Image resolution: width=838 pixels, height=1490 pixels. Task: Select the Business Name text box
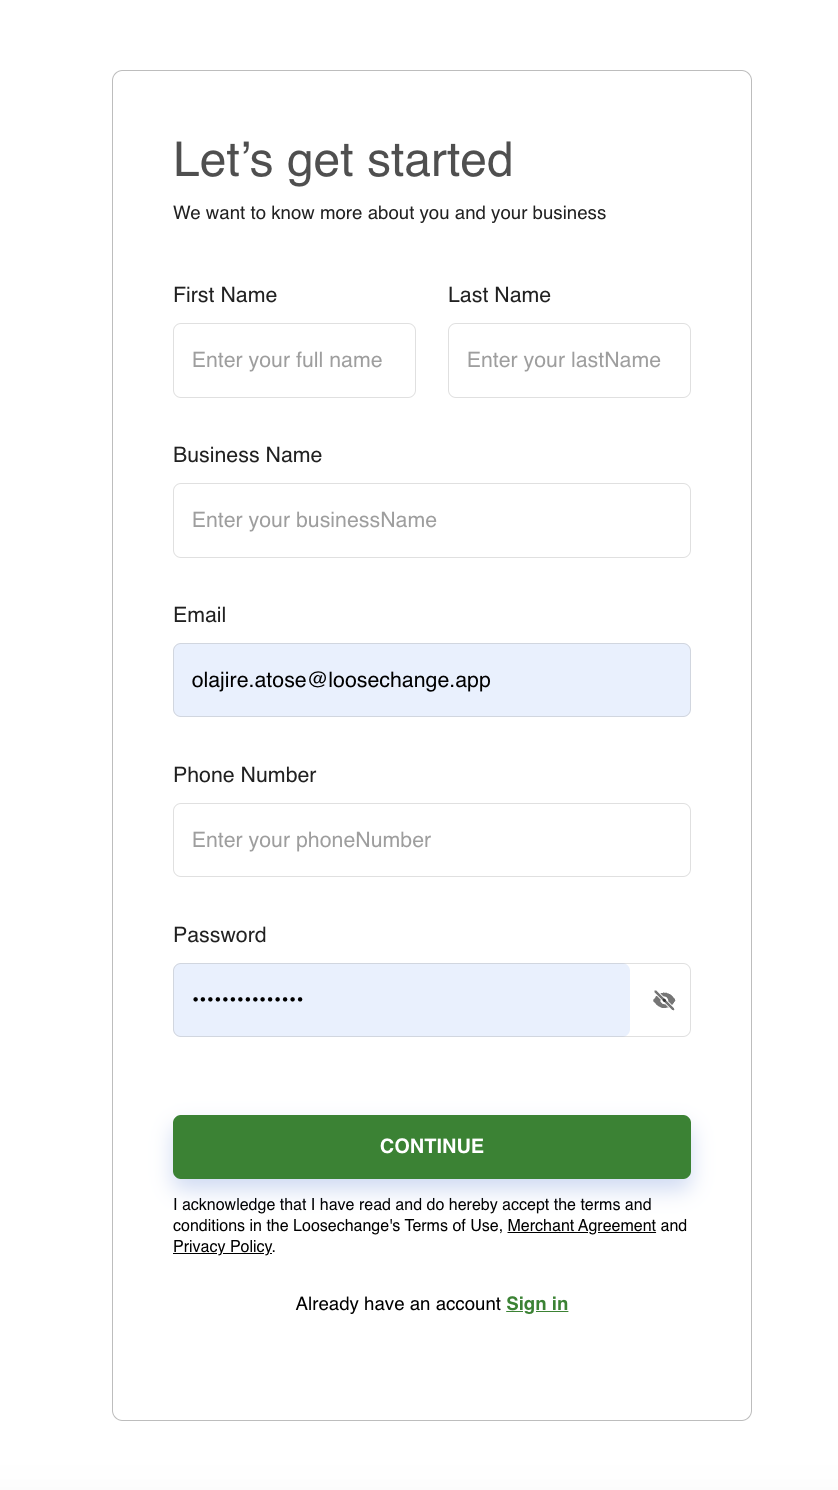point(431,520)
